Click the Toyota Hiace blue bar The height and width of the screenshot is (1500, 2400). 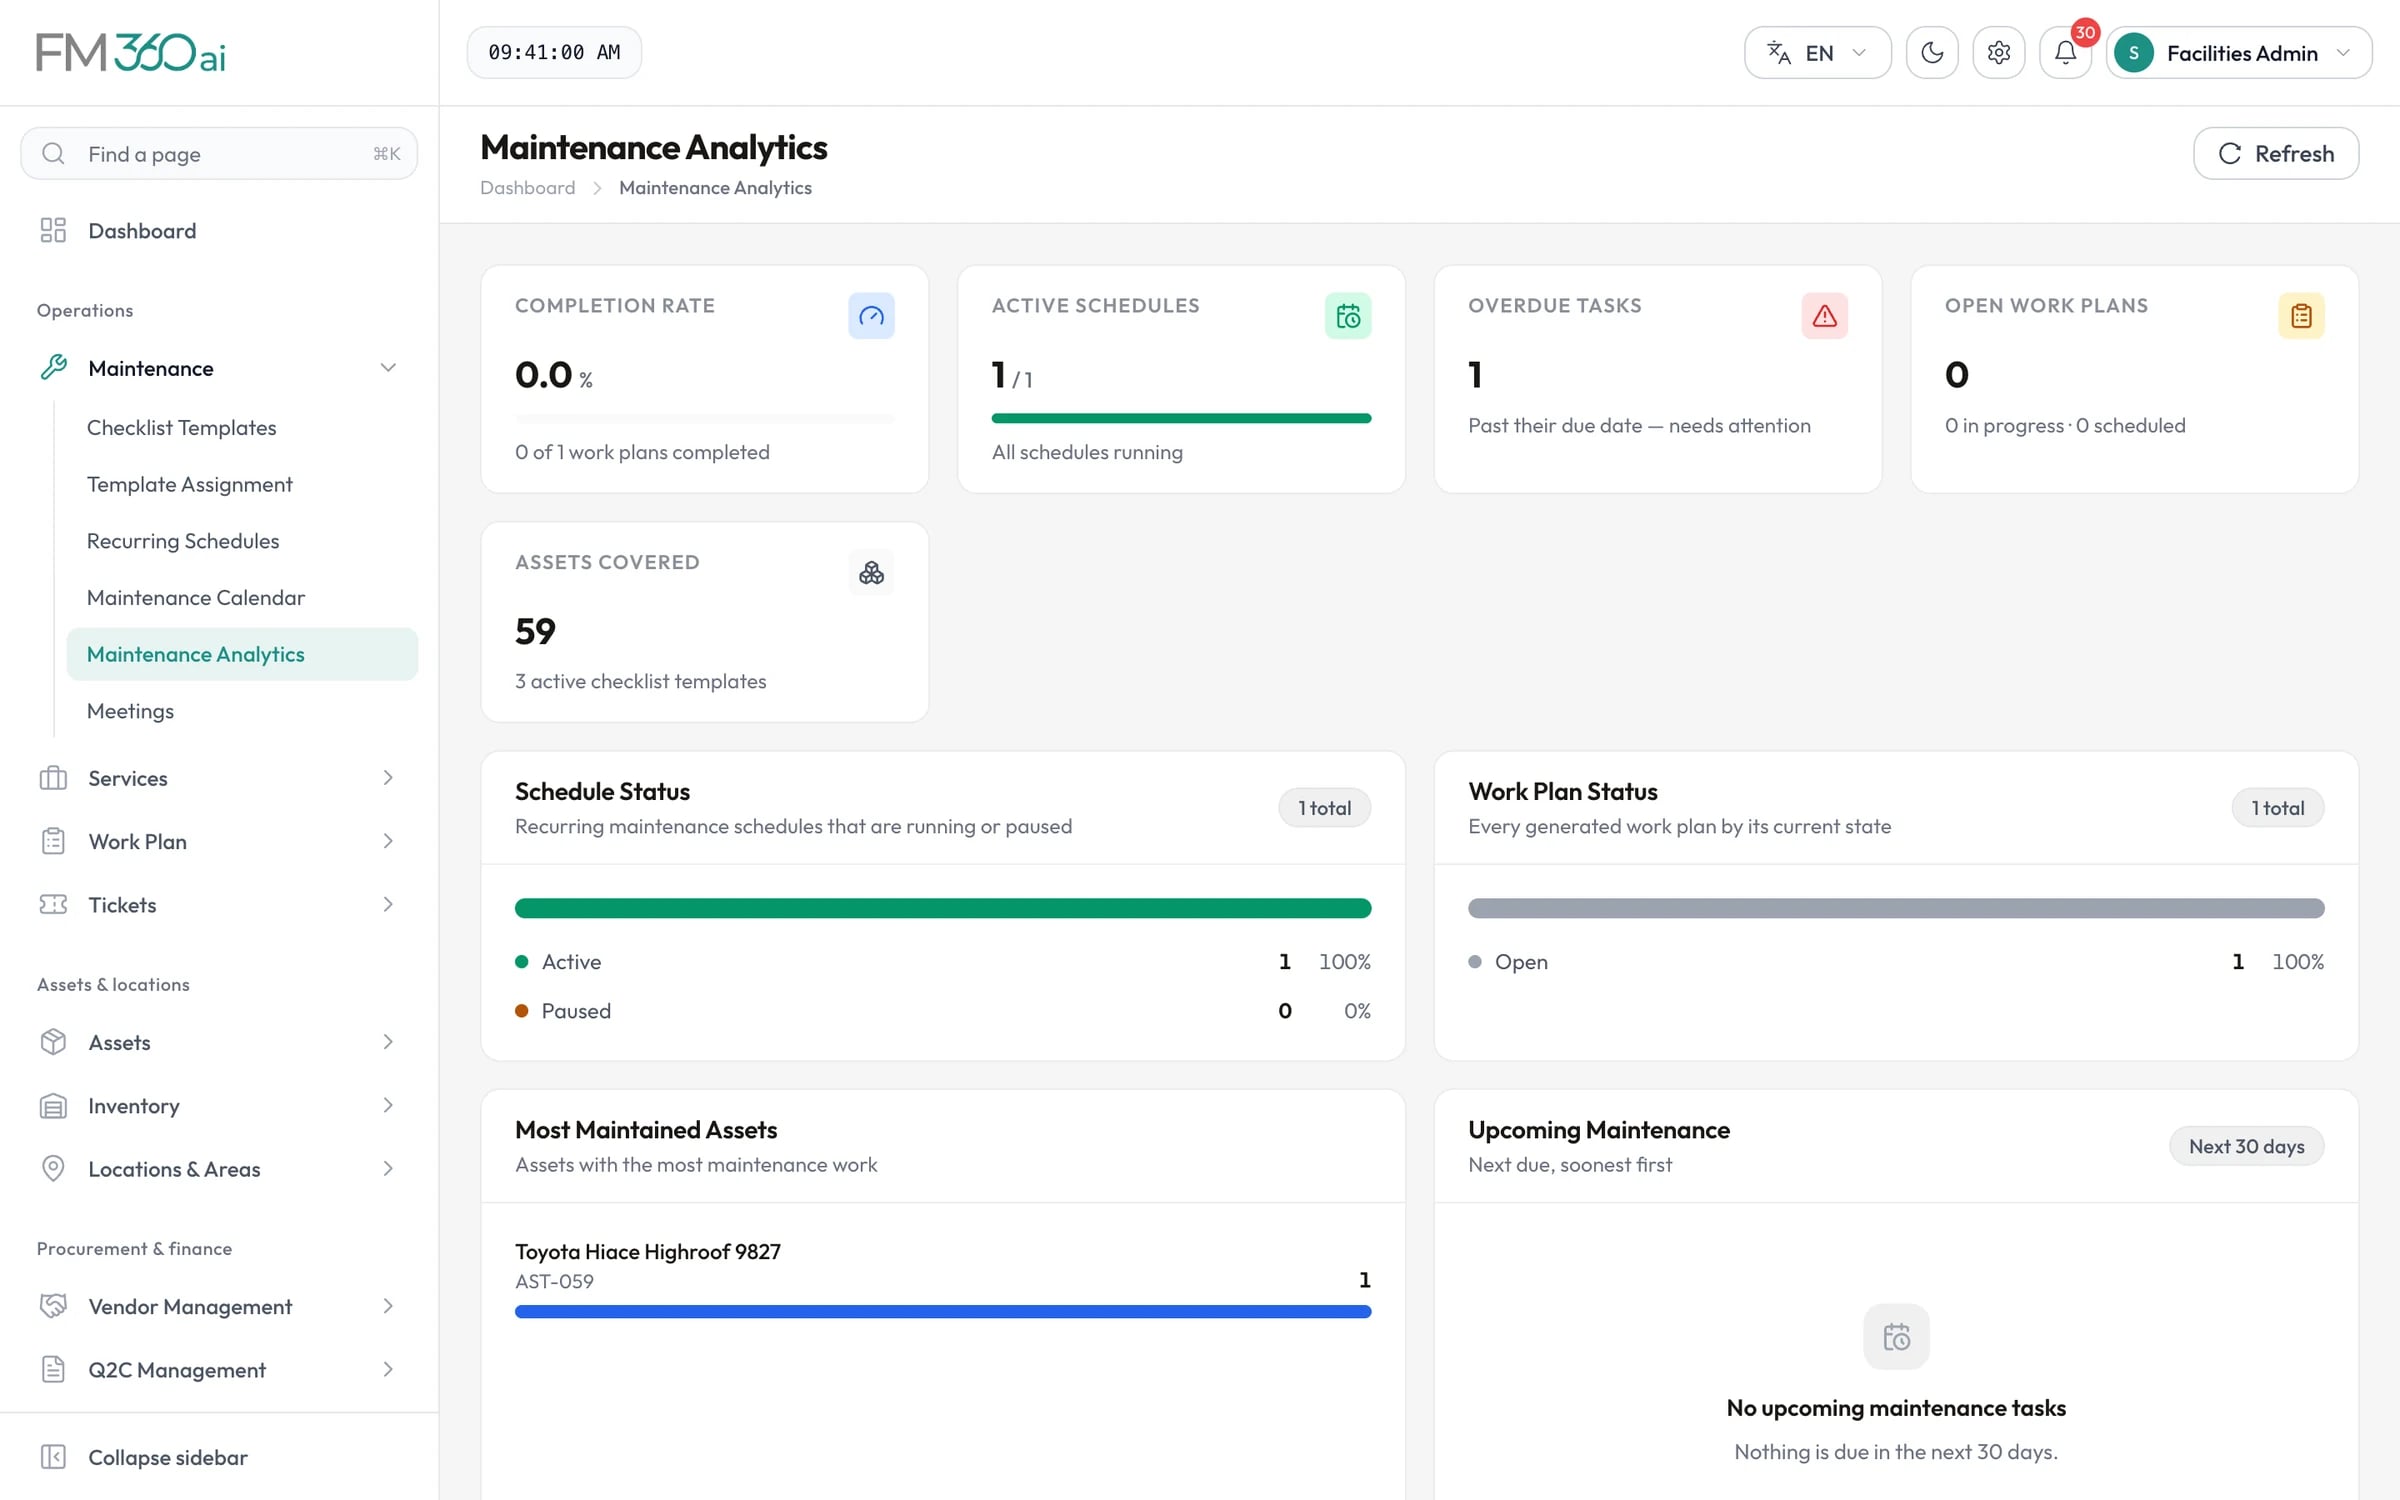942,1312
